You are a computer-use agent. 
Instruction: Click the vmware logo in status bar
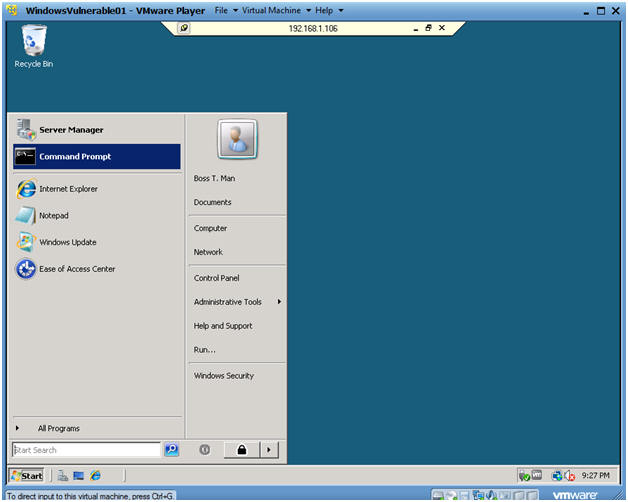click(574, 495)
